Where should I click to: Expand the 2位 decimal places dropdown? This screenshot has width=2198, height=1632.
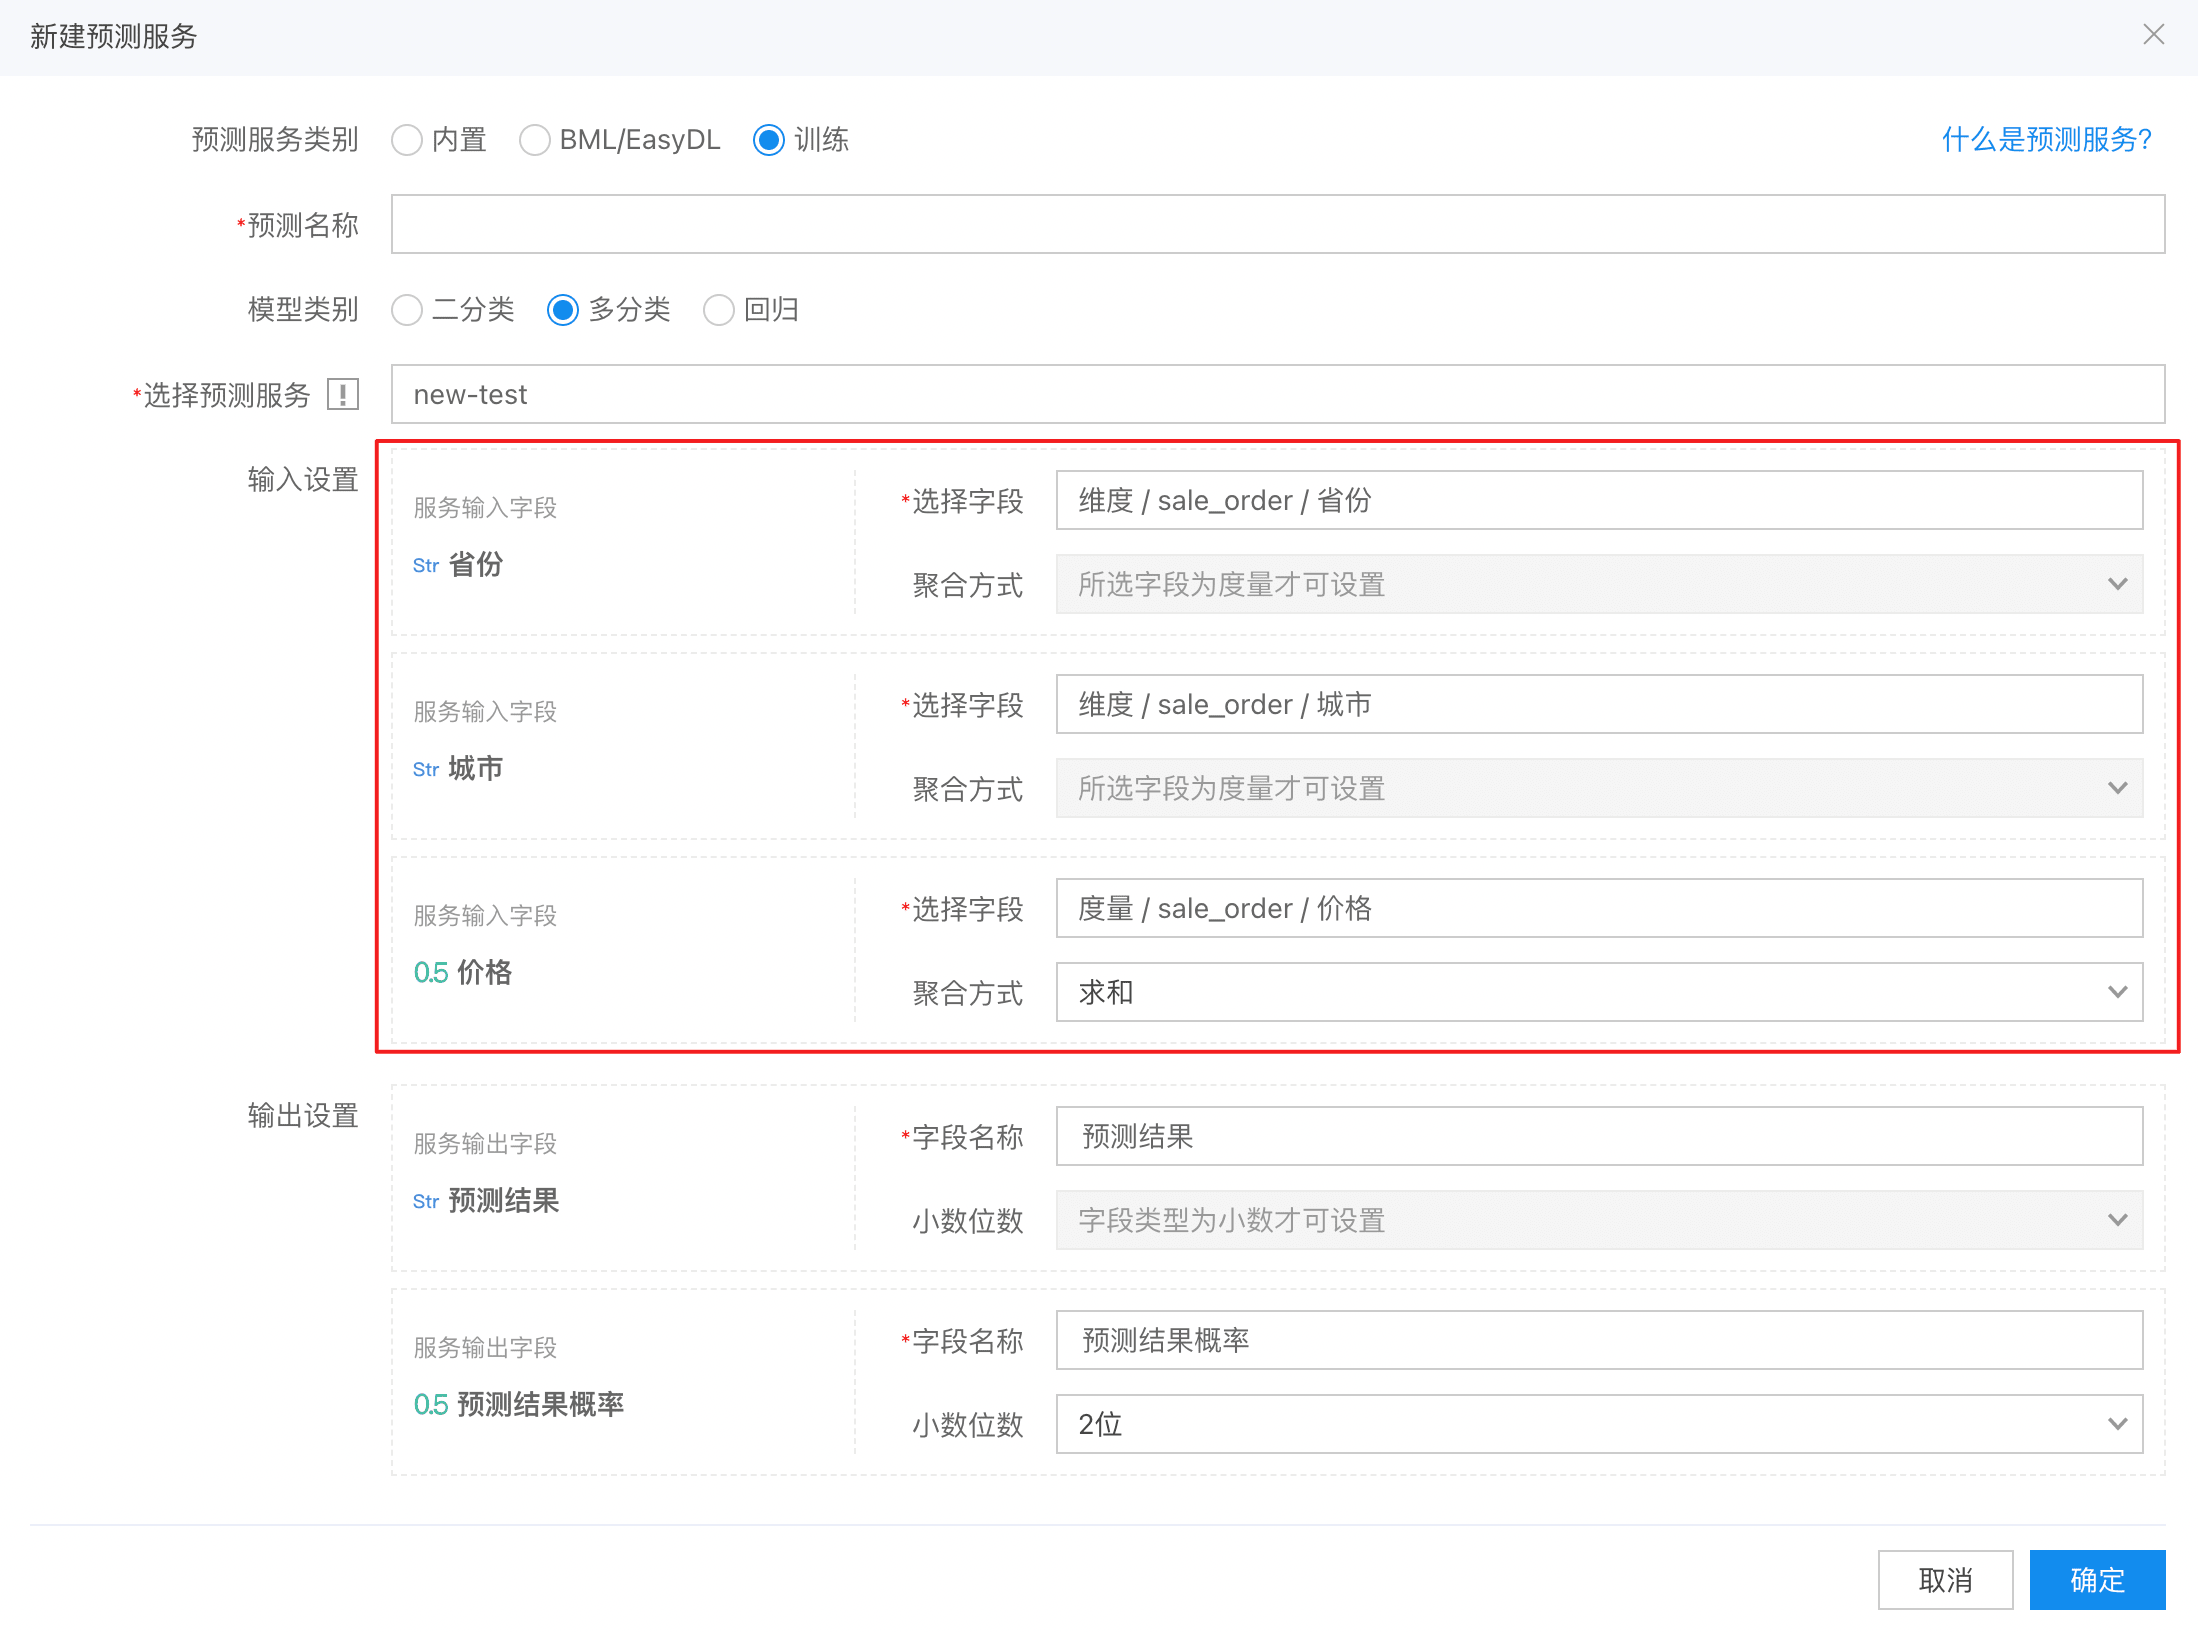point(1599,1424)
